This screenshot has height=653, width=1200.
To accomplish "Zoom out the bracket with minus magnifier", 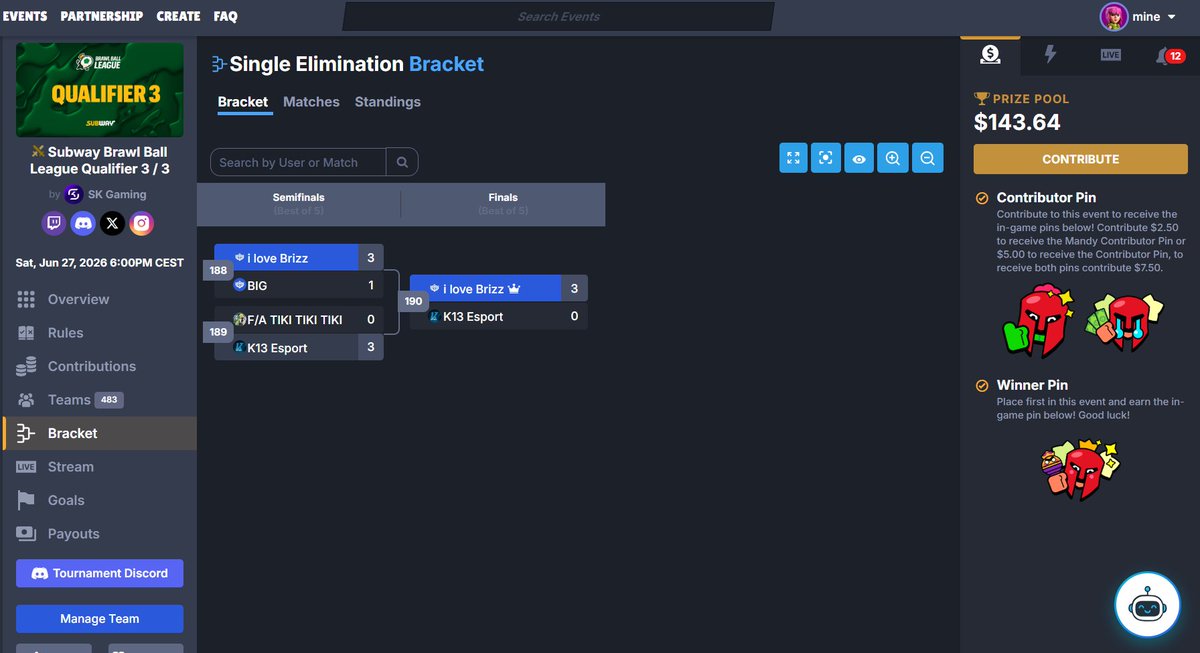I will tap(927, 158).
